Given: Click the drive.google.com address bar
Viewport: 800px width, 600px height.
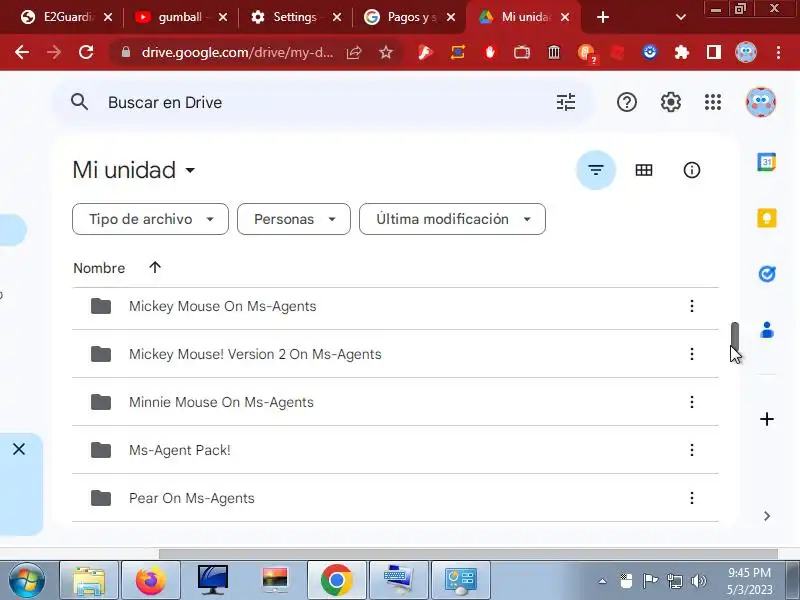Looking at the screenshot, I should click(x=237, y=52).
